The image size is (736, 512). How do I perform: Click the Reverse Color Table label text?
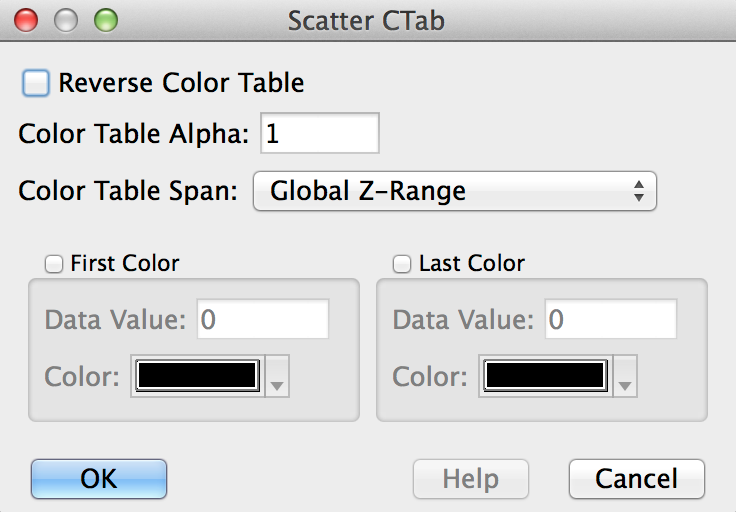tap(181, 83)
